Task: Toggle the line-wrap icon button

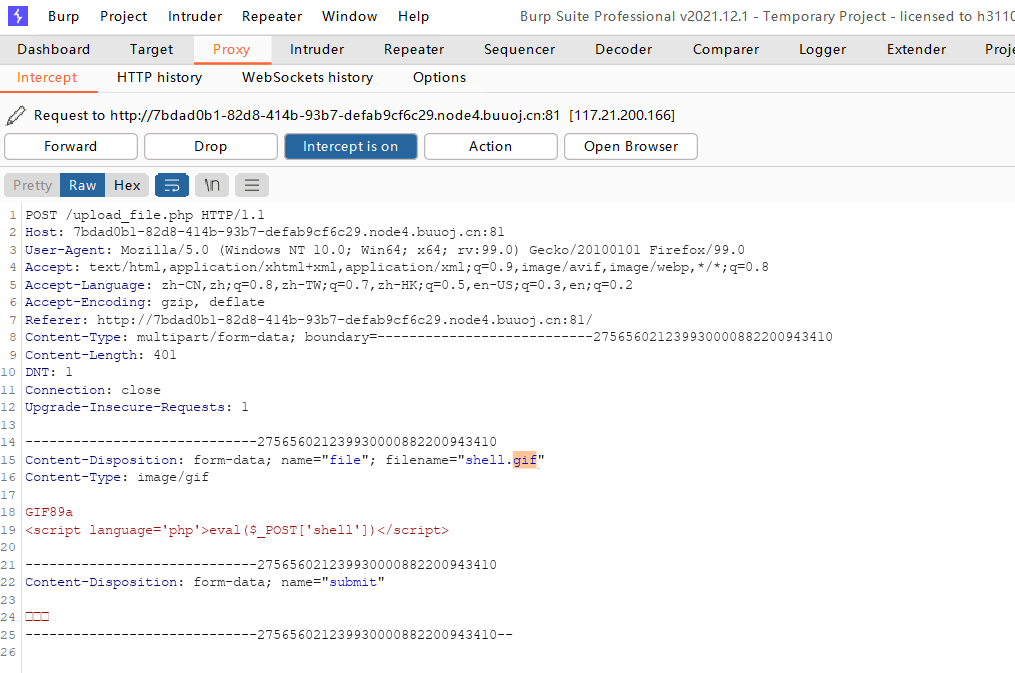Action: point(172,185)
